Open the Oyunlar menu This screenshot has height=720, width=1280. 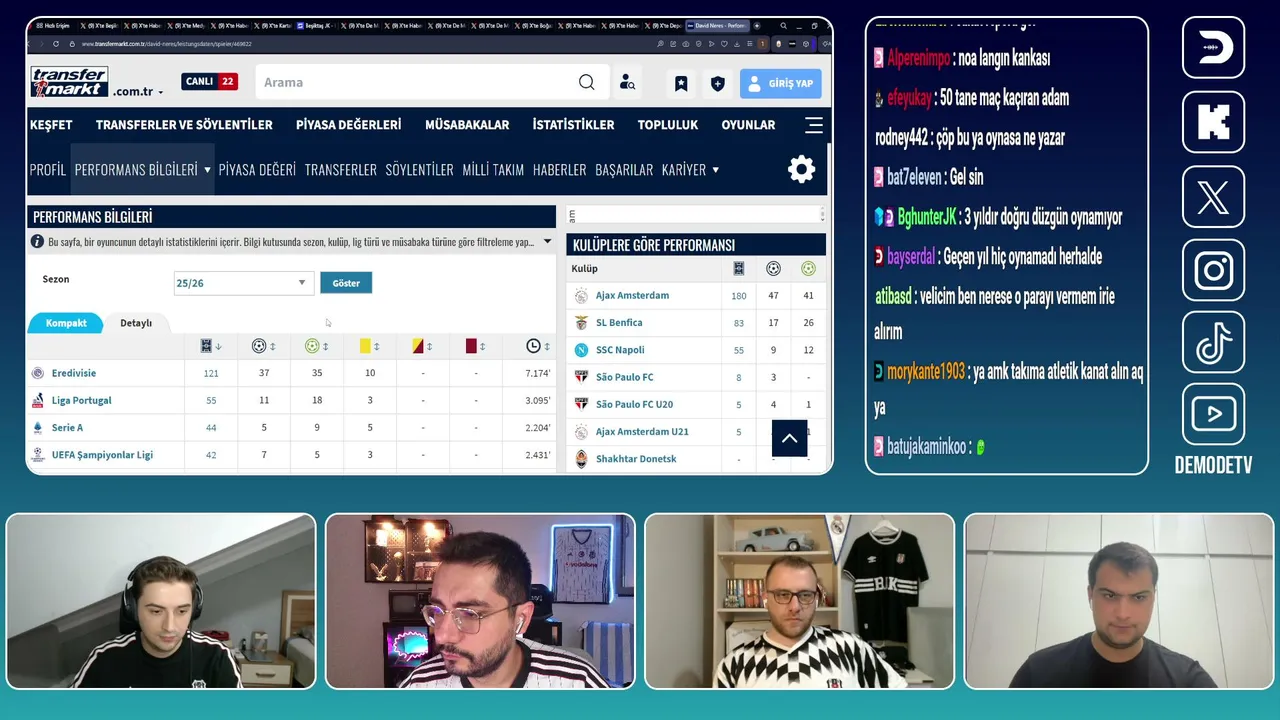point(748,125)
